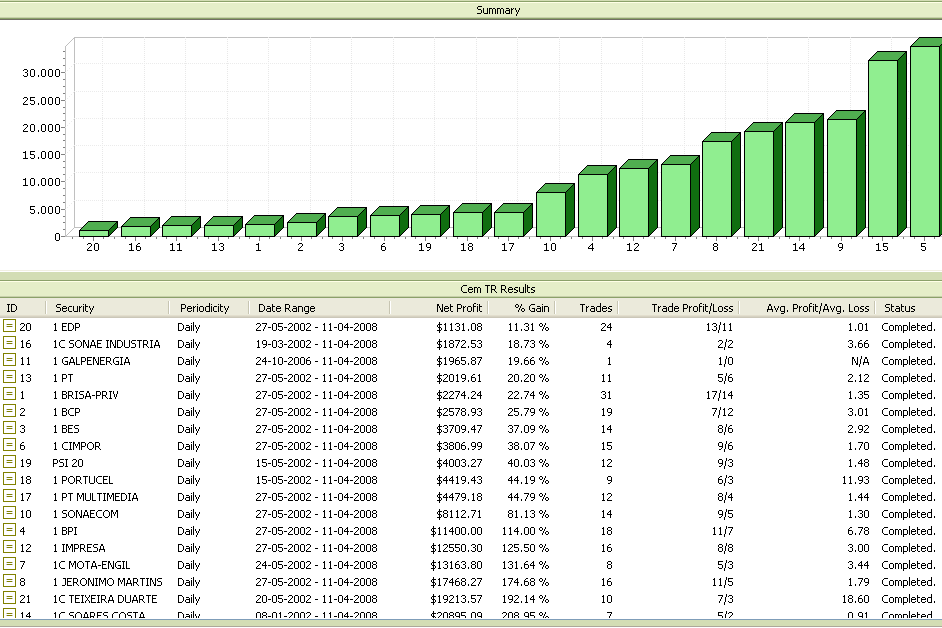
Task: Open the report icon for 1 BRISA-PRIV
Action: pos(10,394)
